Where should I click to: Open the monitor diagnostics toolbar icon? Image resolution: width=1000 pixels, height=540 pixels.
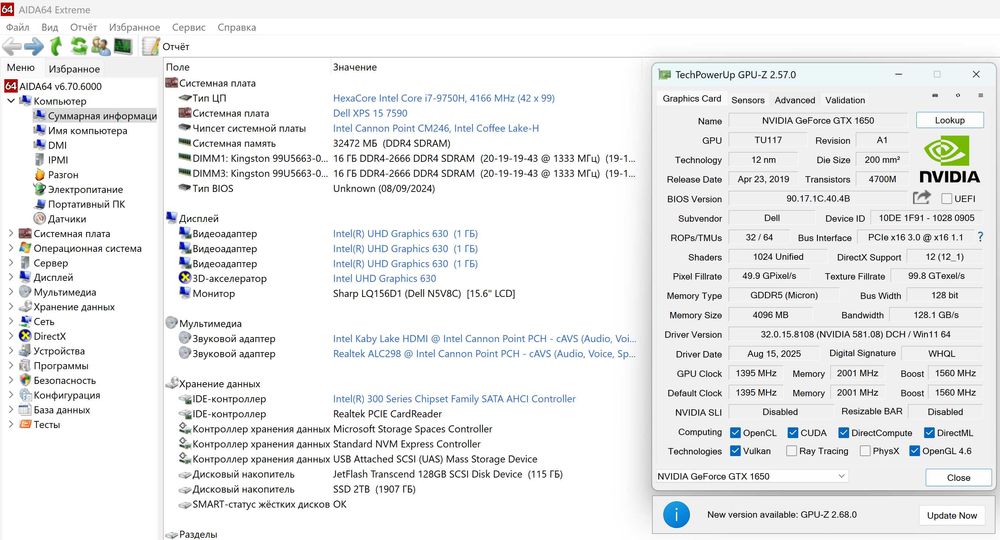click(x=123, y=46)
